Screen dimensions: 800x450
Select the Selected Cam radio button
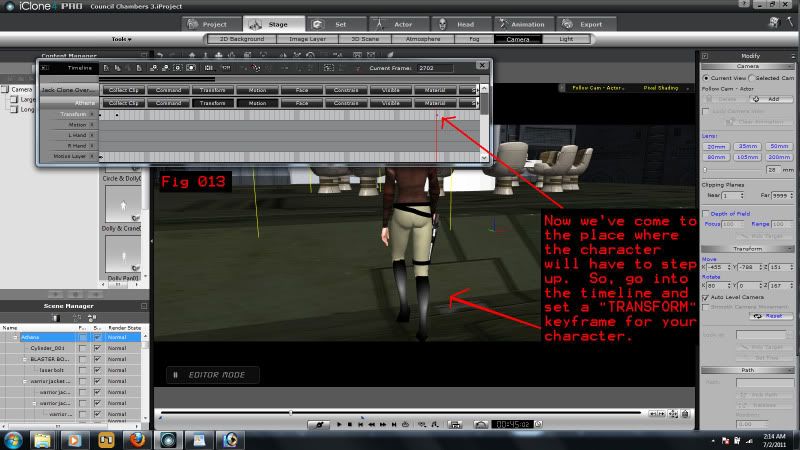(x=751, y=78)
